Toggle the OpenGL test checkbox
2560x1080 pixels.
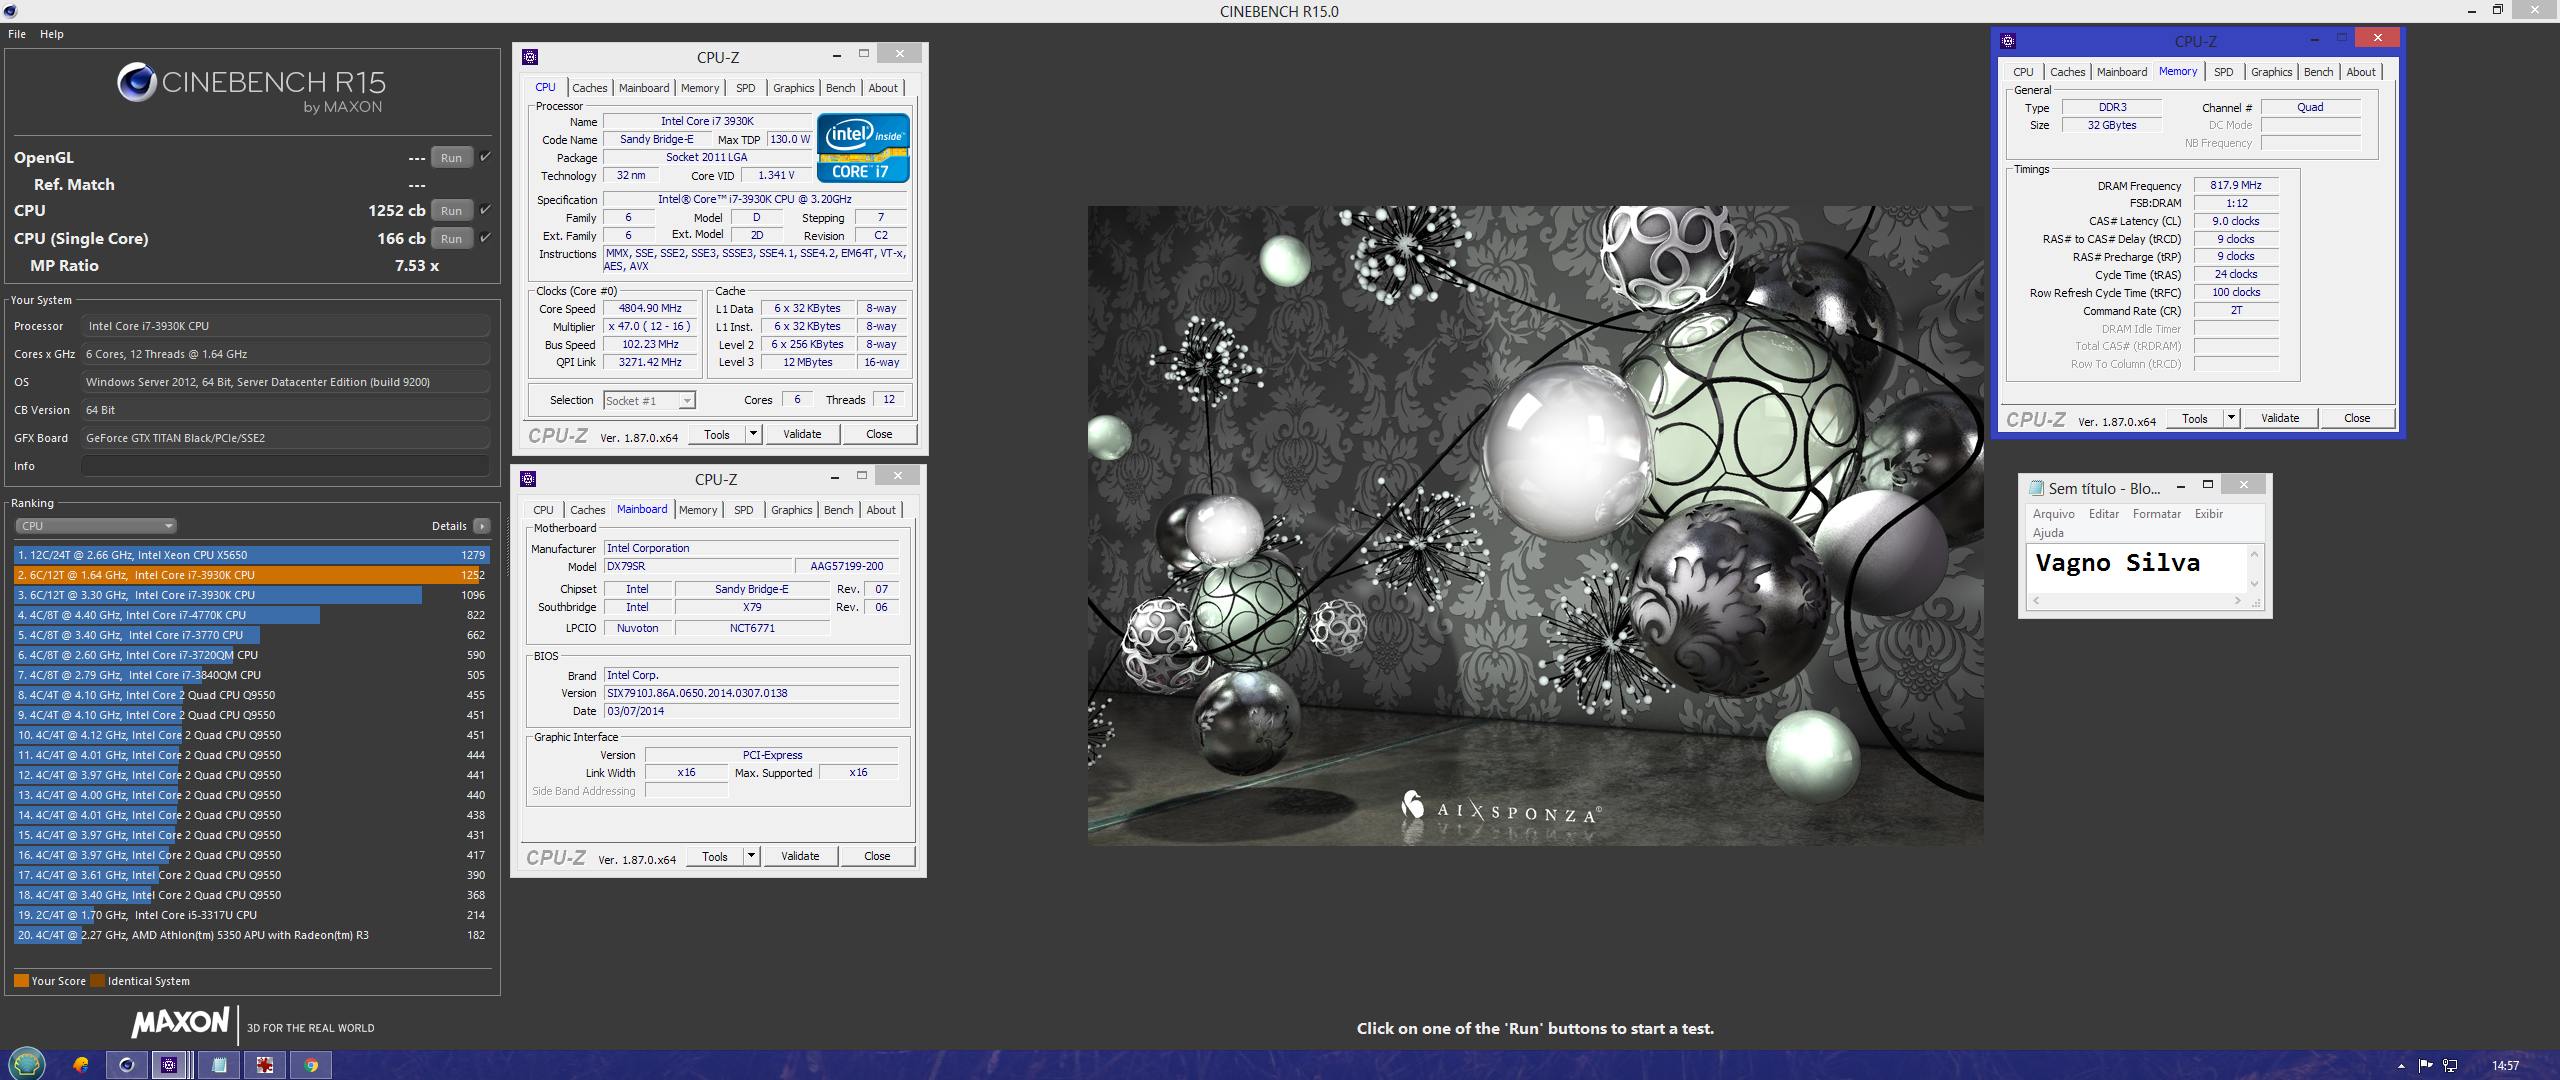(x=485, y=157)
